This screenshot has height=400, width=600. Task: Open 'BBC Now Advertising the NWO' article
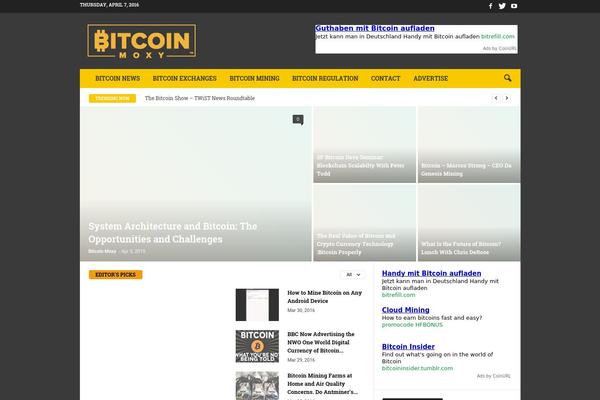[321, 342]
